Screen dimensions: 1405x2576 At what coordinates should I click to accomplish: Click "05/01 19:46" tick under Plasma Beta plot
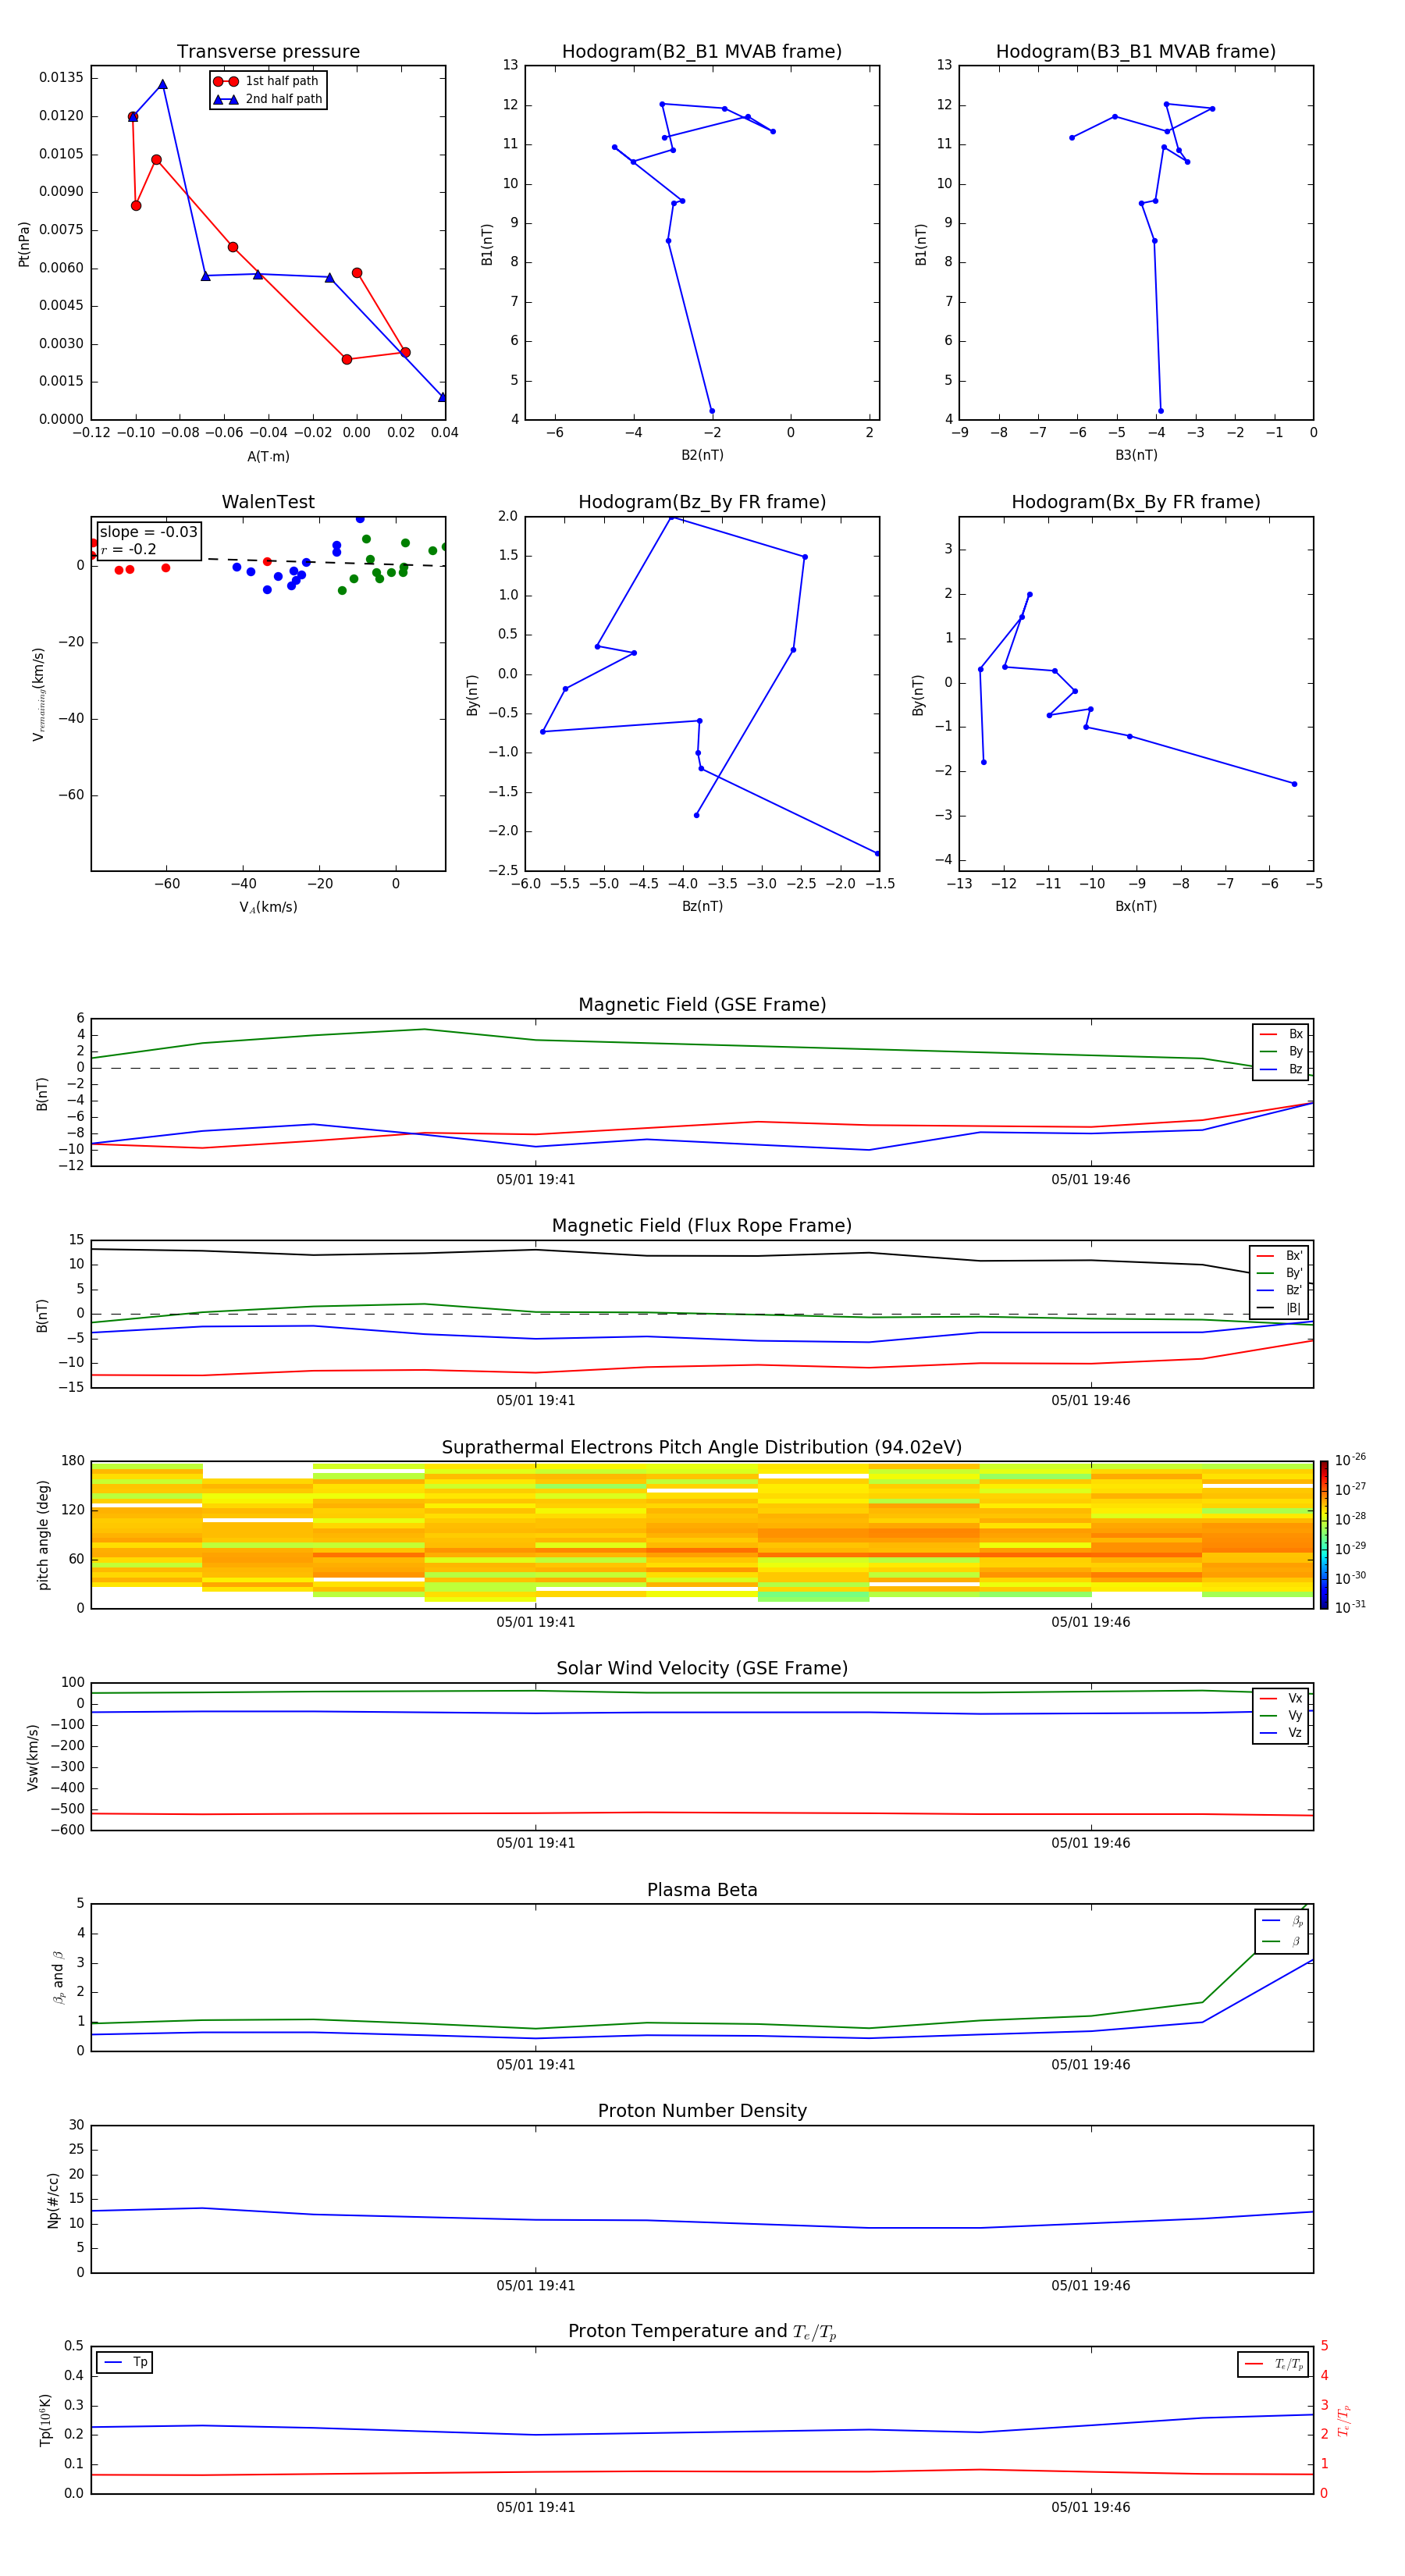tap(1091, 2064)
